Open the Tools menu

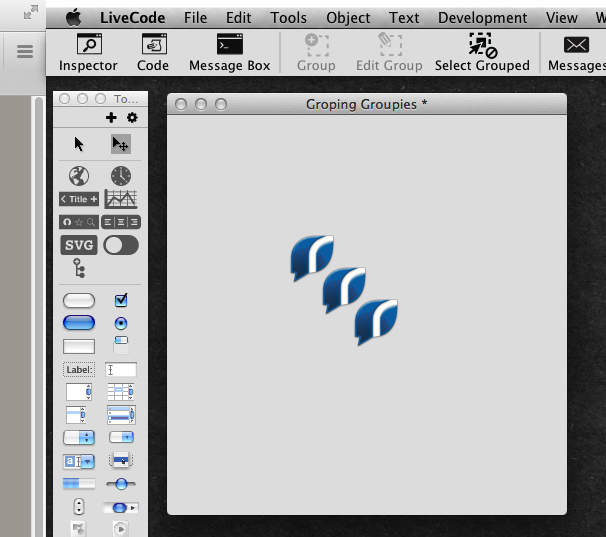[x=288, y=18]
